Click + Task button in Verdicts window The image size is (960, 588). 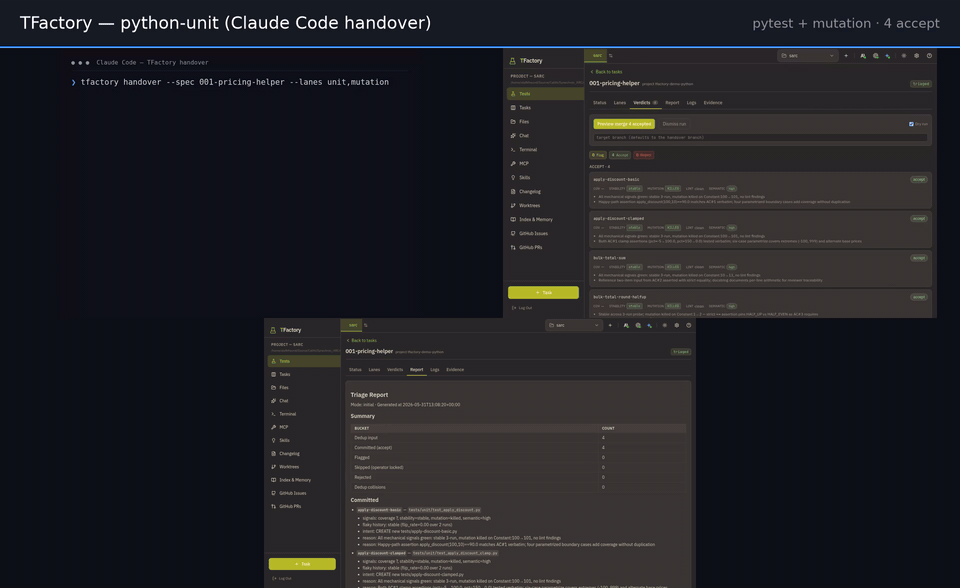pyautogui.click(x=543, y=293)
